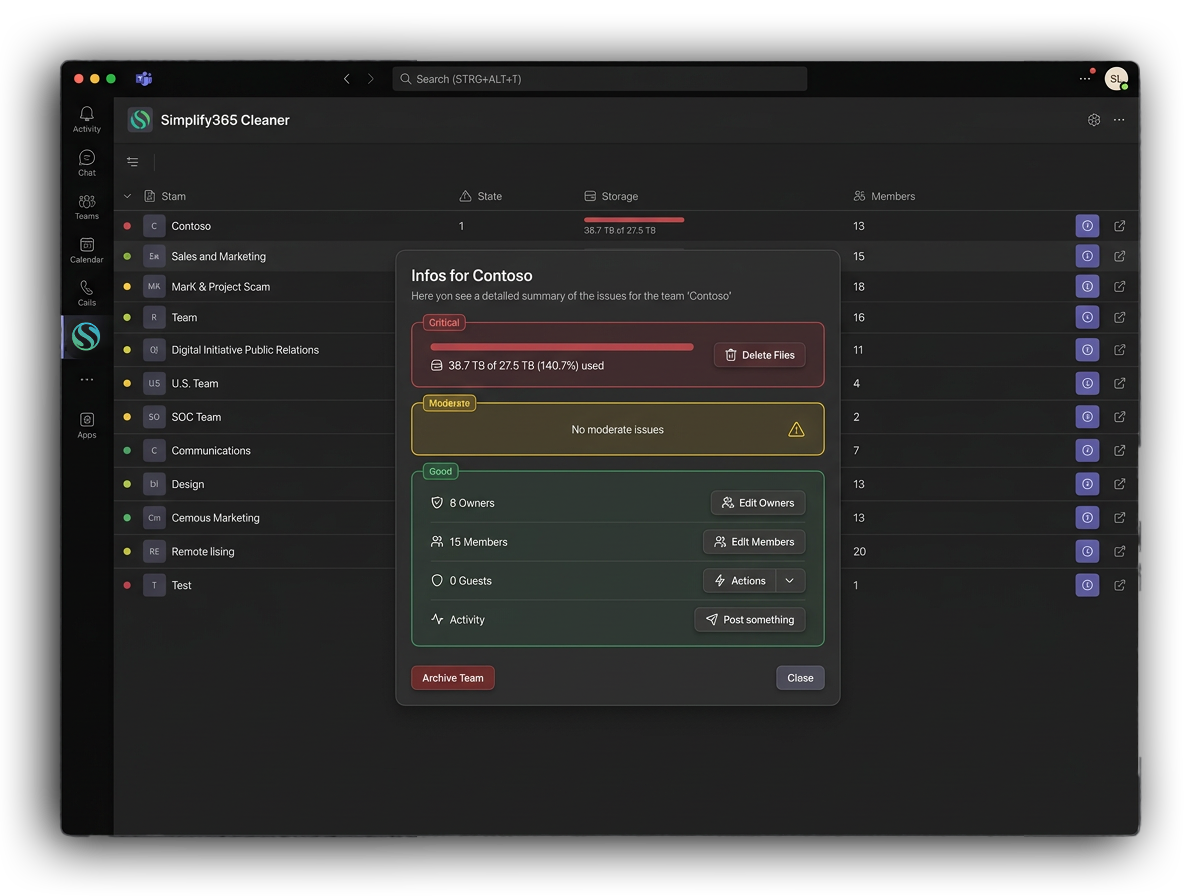Open the info button for the Test row

tap(1087, 585)
